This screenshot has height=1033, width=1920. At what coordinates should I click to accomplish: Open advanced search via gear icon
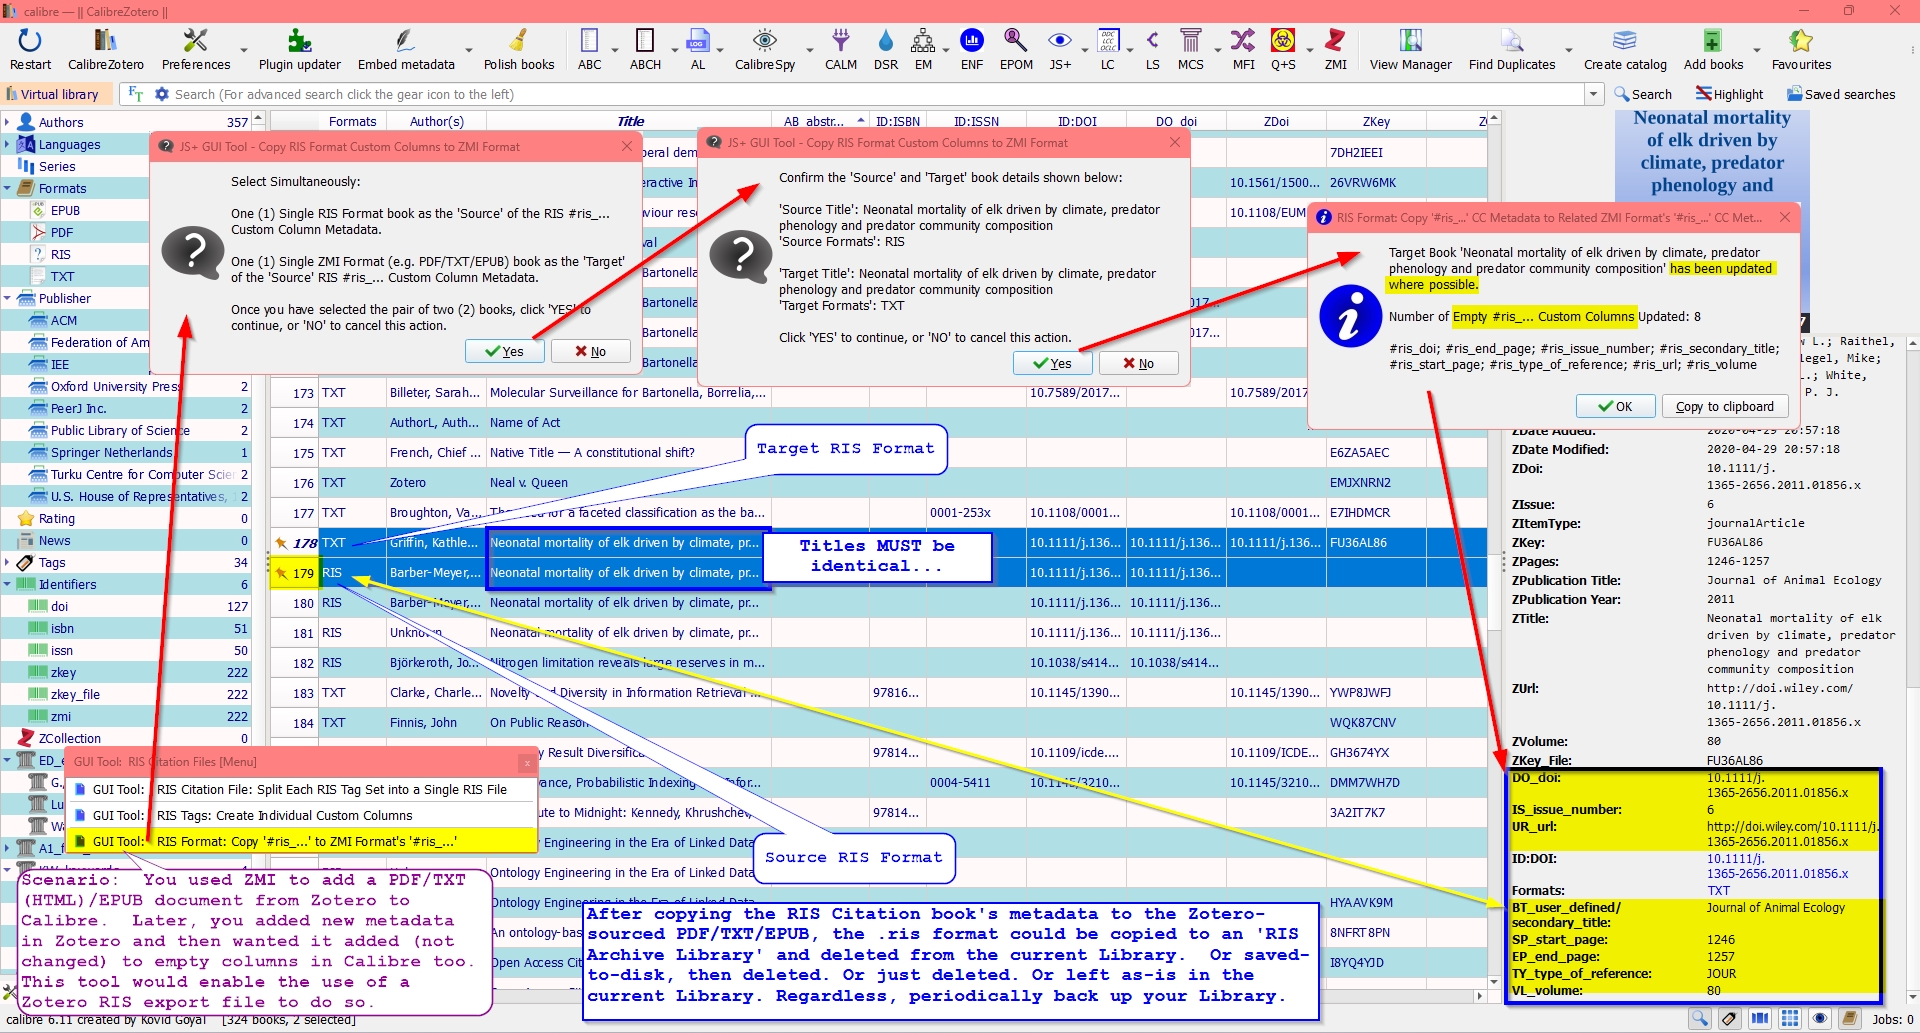(162, 94)
